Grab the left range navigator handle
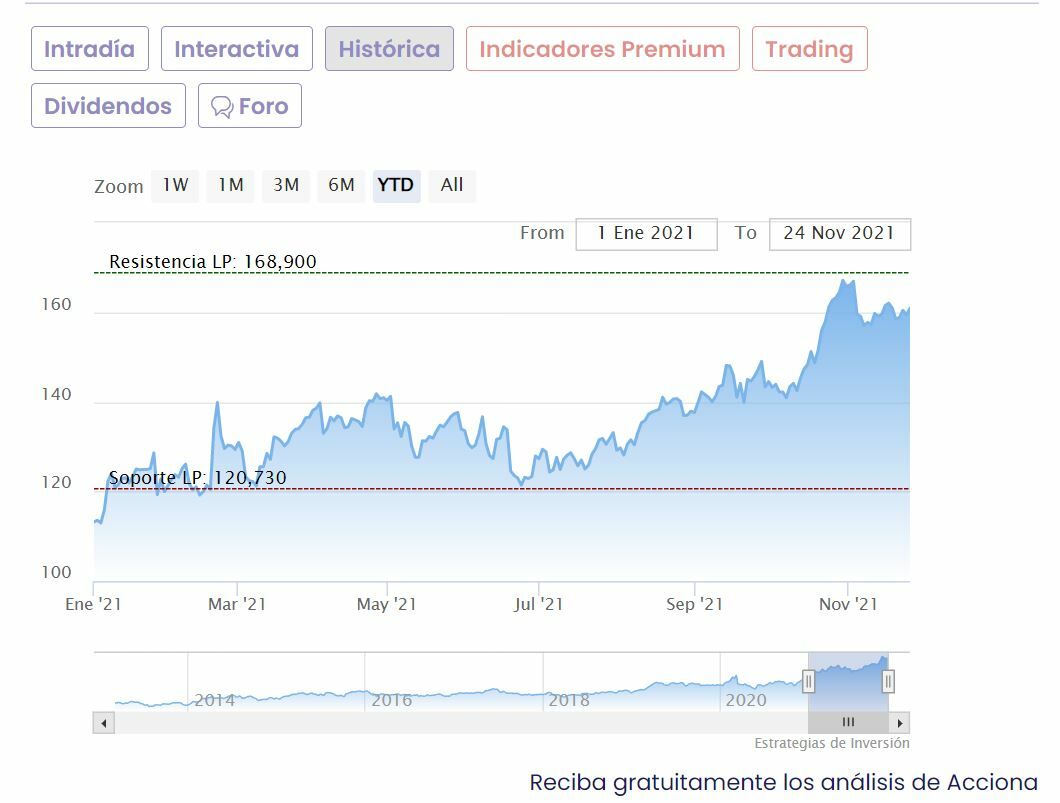 (809, 682)
